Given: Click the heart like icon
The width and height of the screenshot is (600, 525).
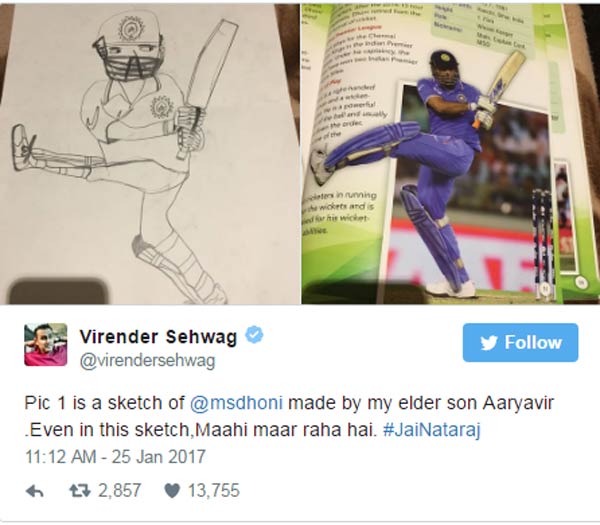Looking at the screenshot, I should (x=172, y=491).
